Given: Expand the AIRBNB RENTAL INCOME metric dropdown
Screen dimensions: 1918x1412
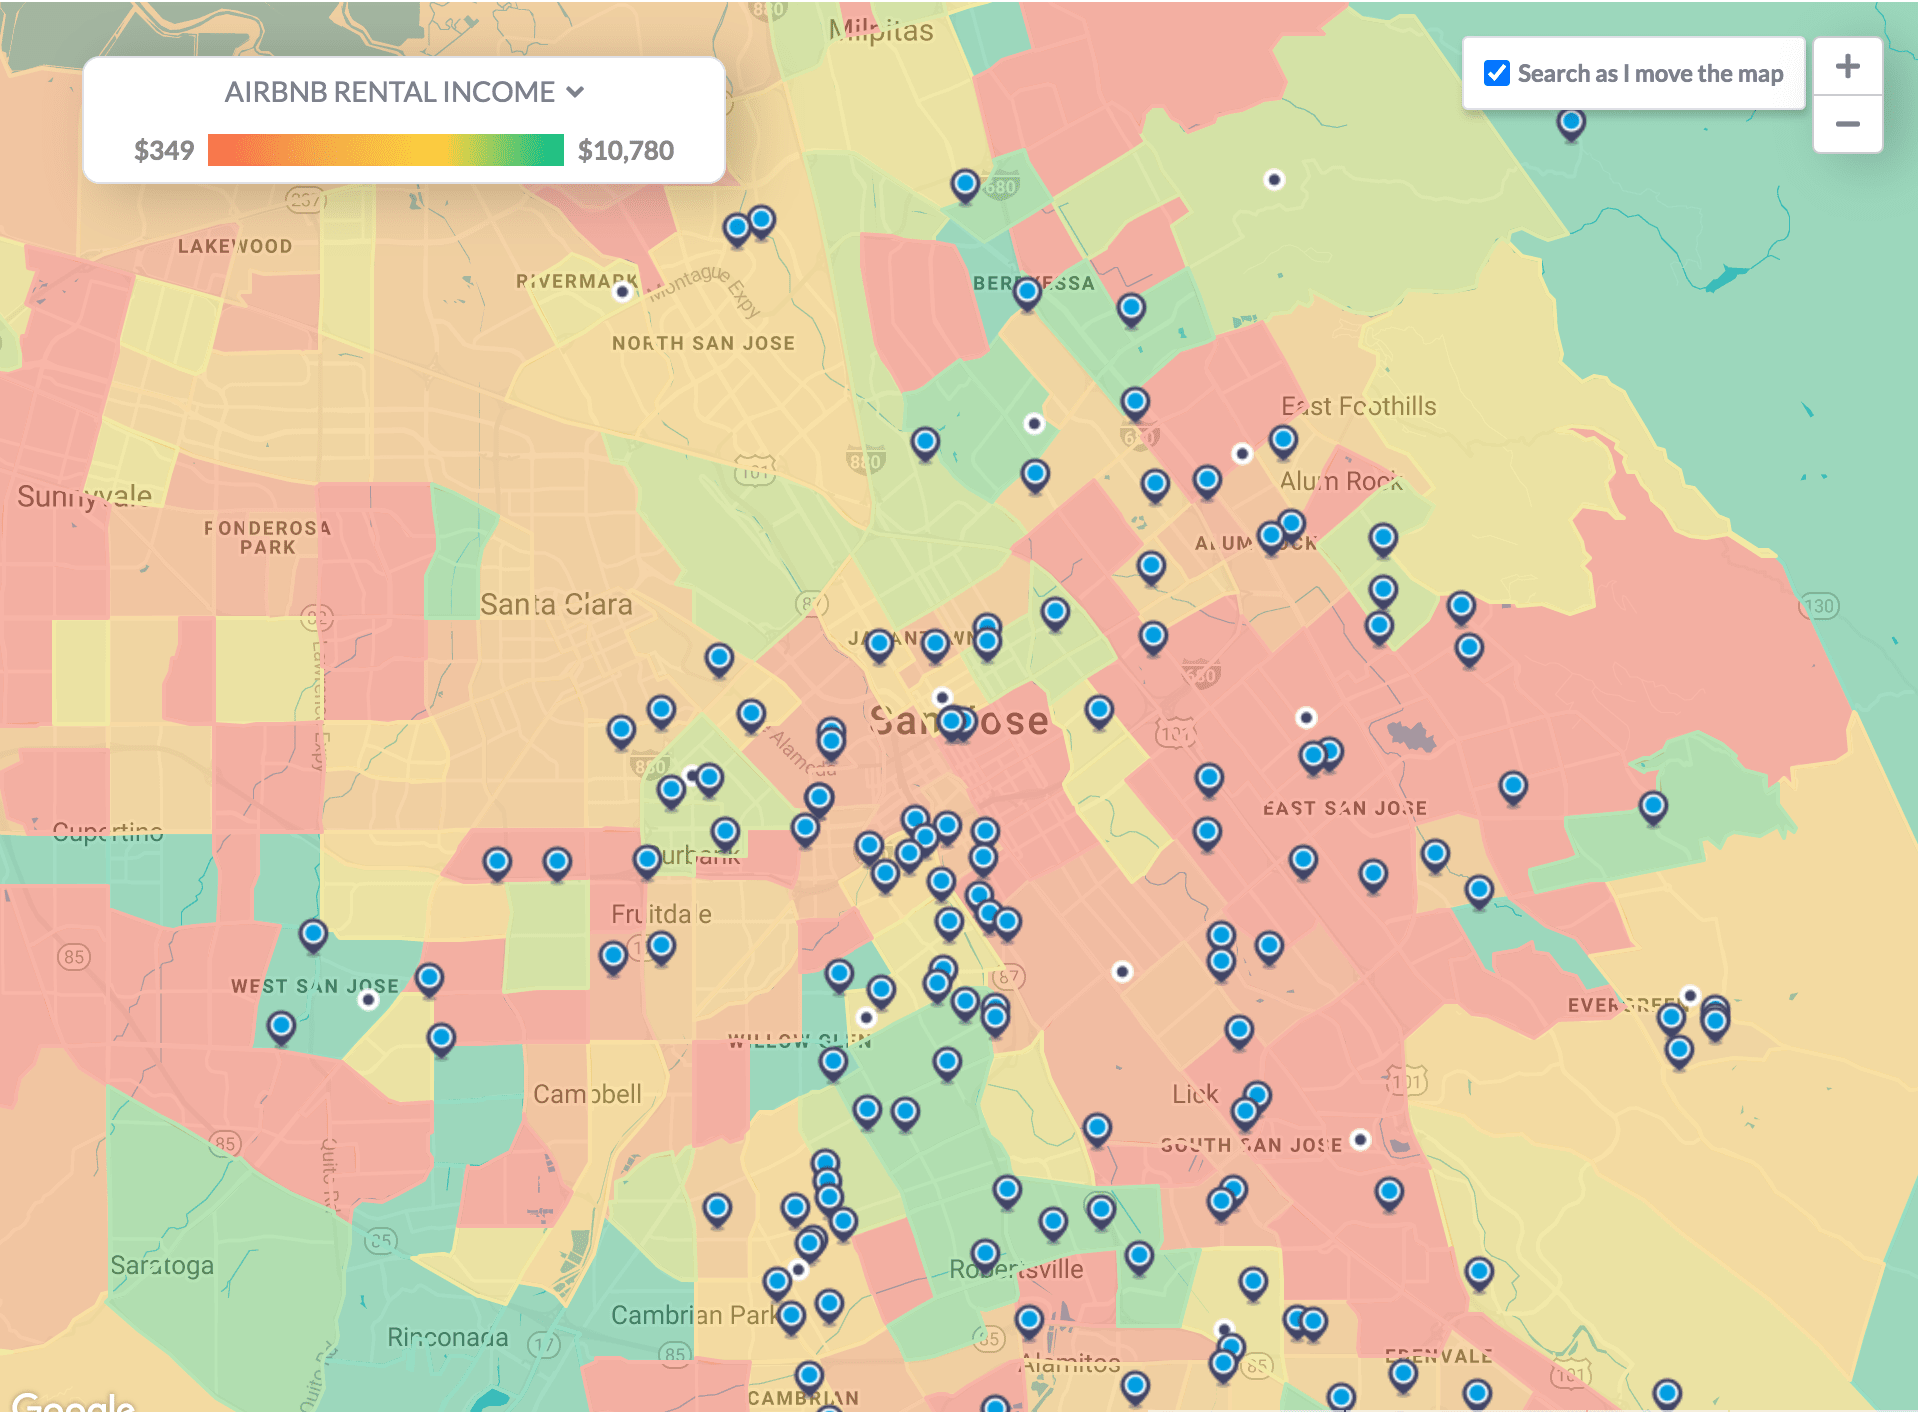Looking at the screenshot, I should (x=577, y=91).
